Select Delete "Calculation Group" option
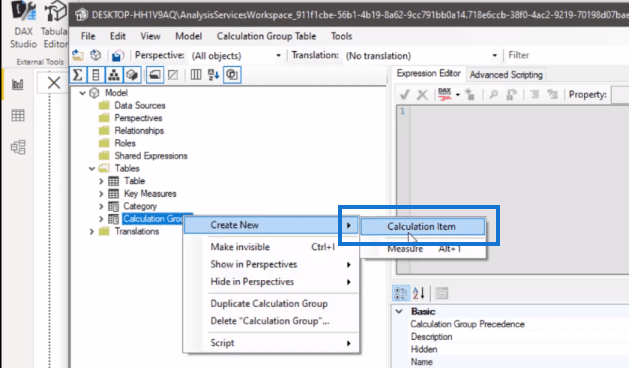Image resolution: width=629 pixels, height=368 pixels. (271, 321)
